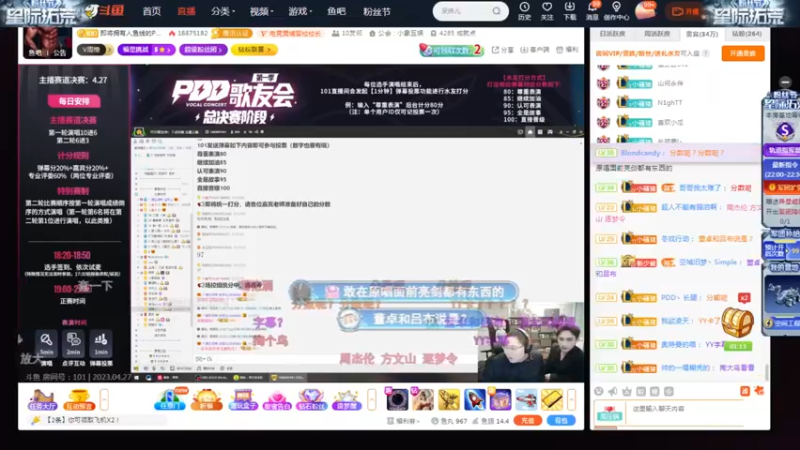The width and height of the screenshot is (800, 450).
Task: Open the 鱼吧 nav item
Action: (x=336, y=11)
